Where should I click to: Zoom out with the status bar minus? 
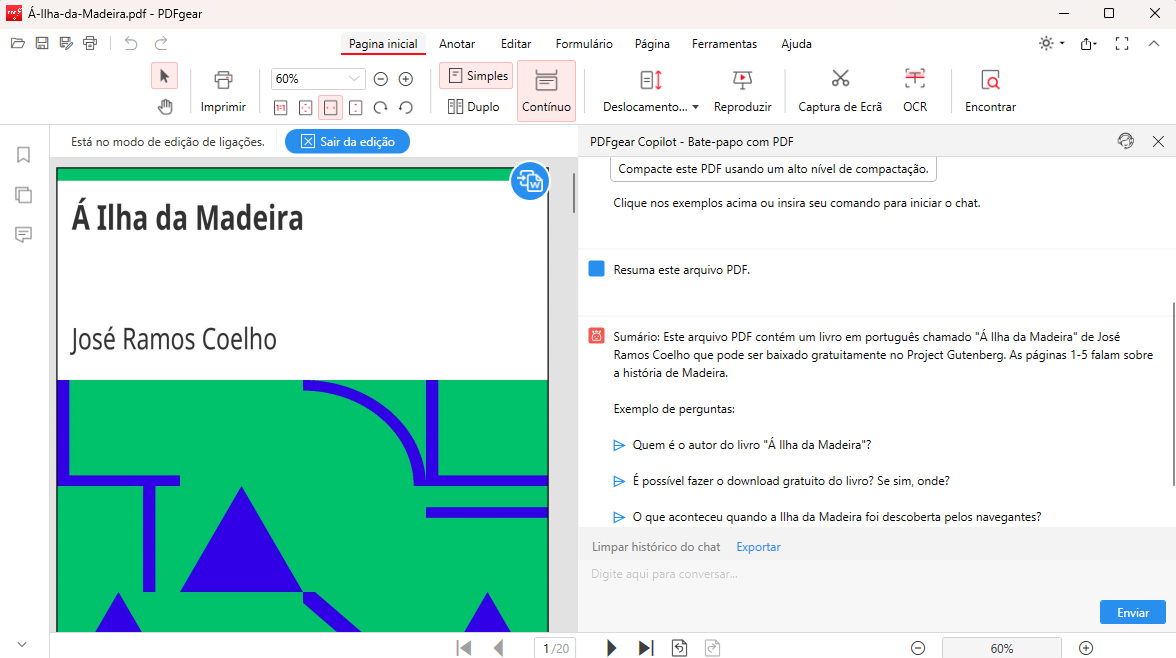(x=918, y=648)
